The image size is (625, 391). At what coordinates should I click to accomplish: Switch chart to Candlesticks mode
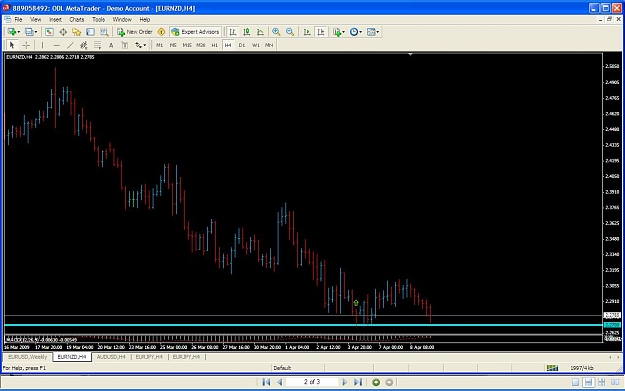click(247, 32)
